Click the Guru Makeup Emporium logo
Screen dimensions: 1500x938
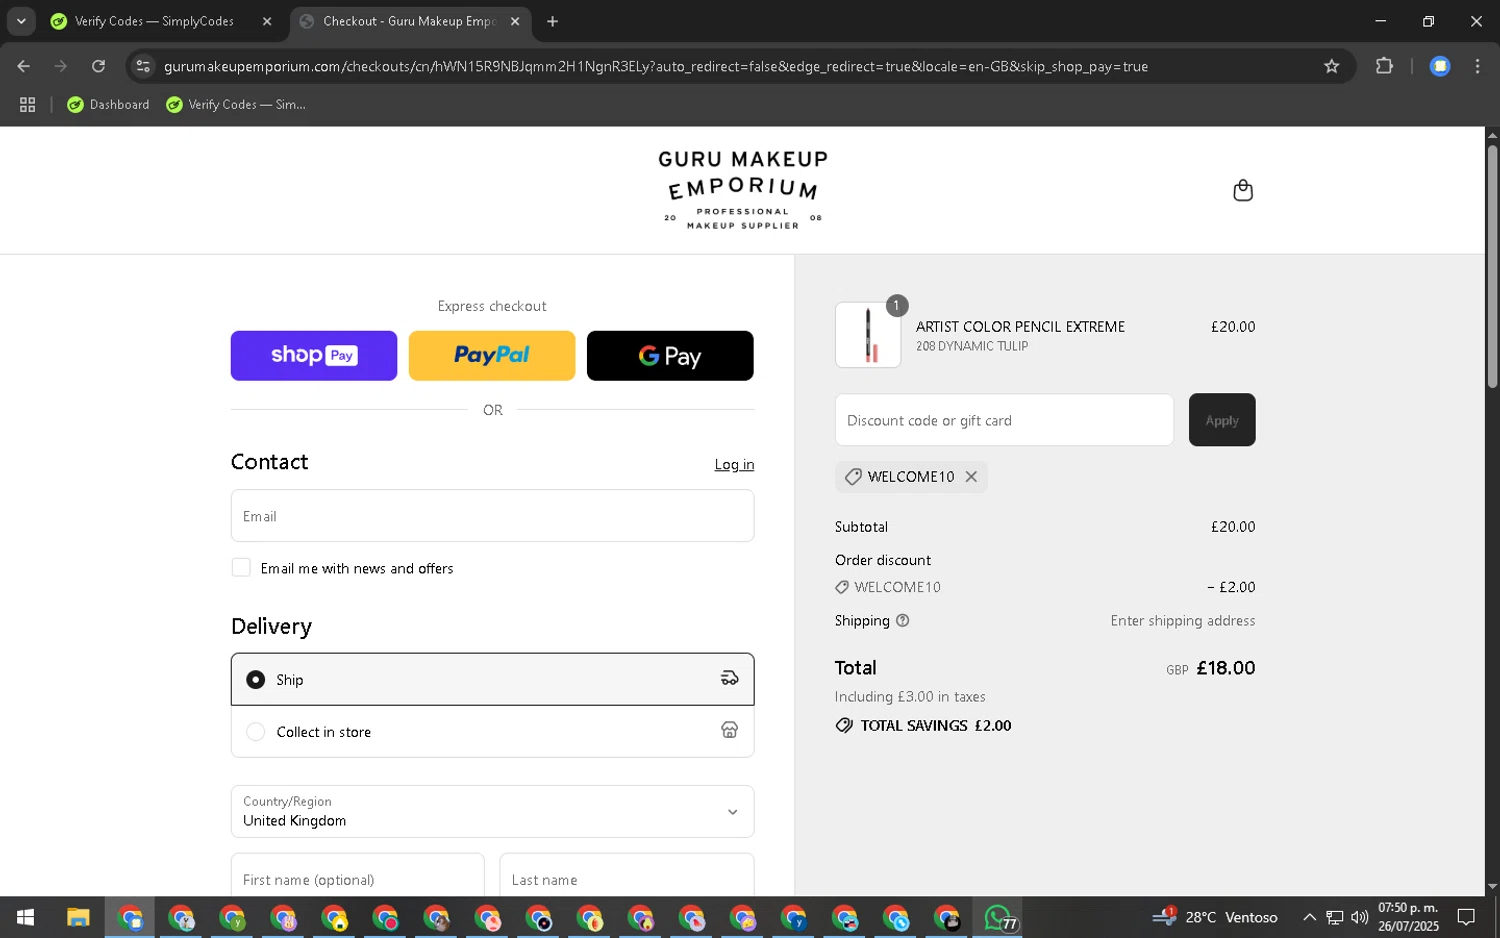743,190
